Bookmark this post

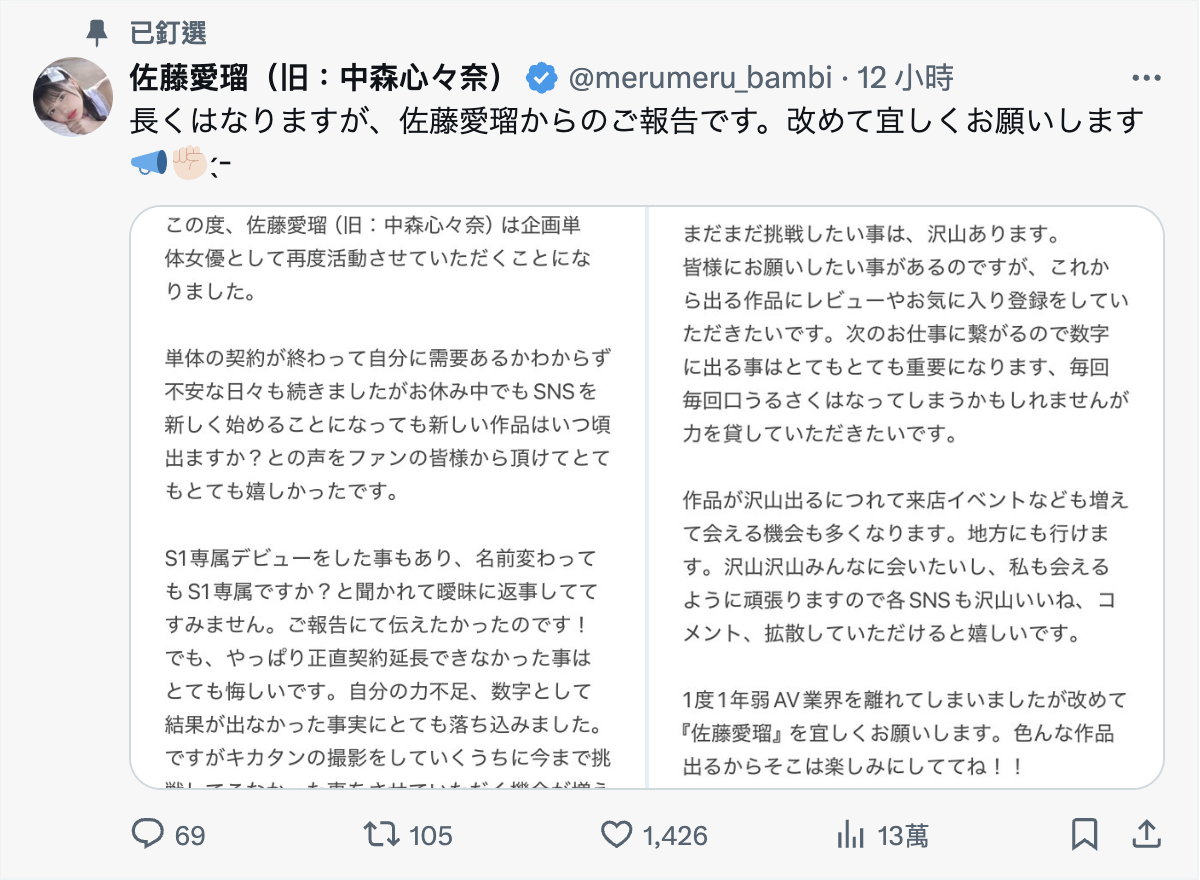1084,834
